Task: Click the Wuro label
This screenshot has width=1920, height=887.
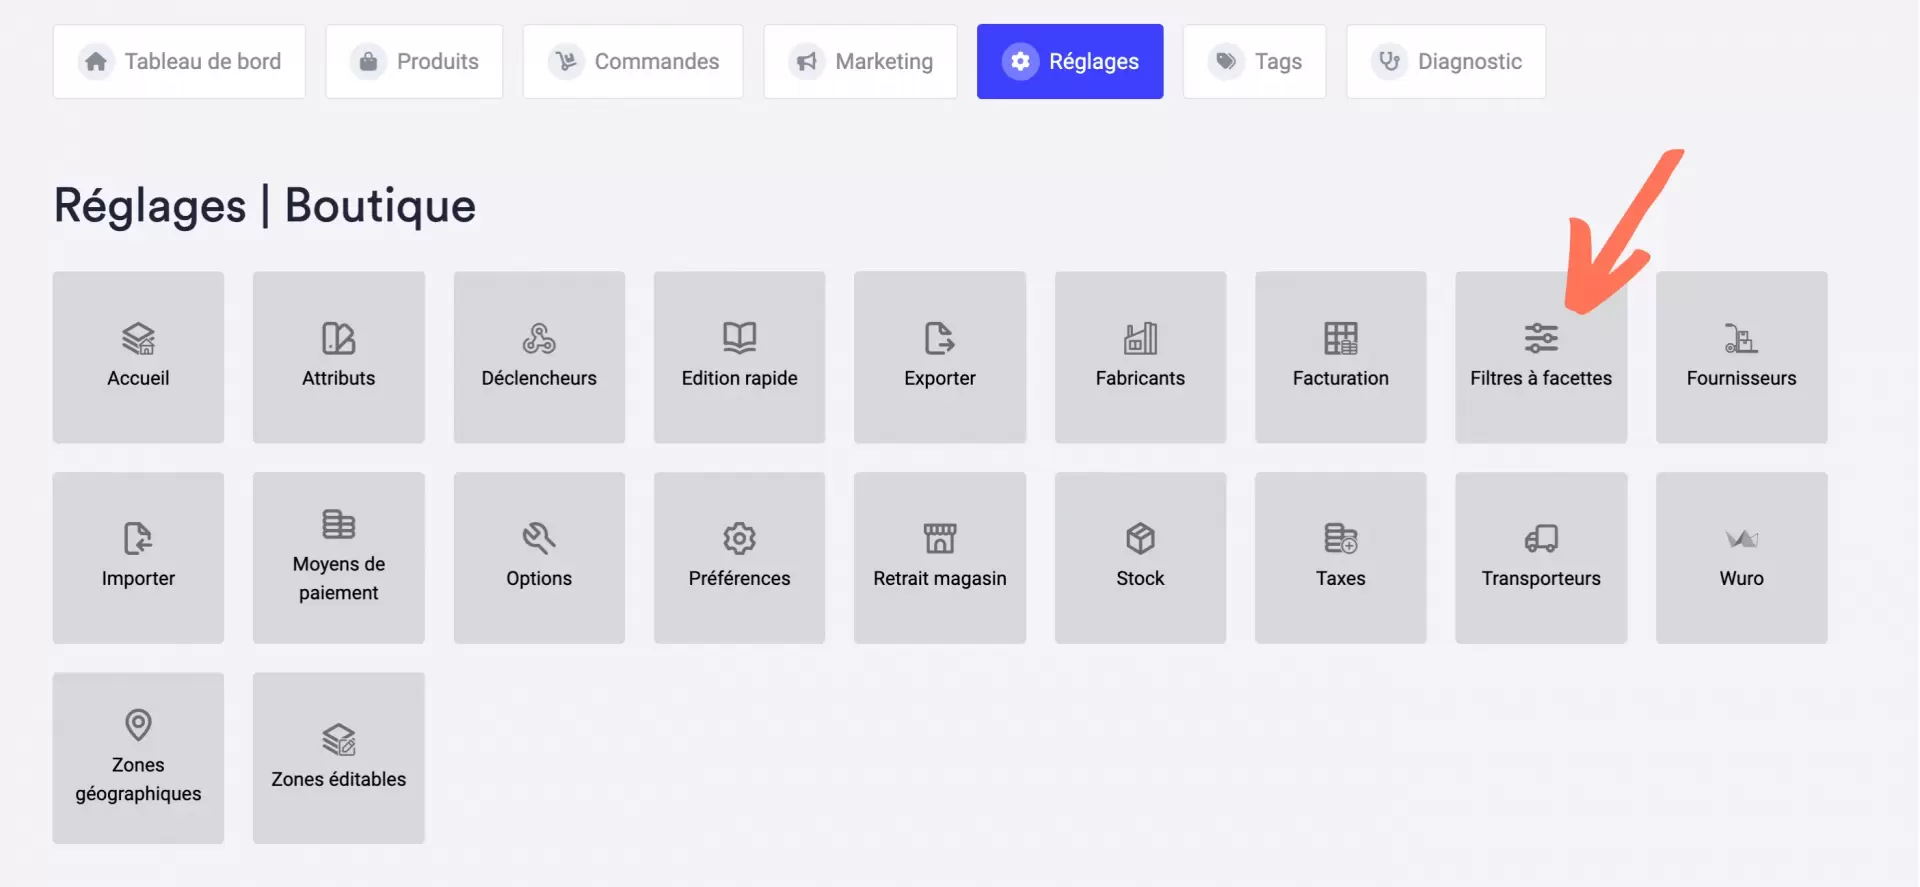Action: pyautogui.click(x=1741, y=578)
